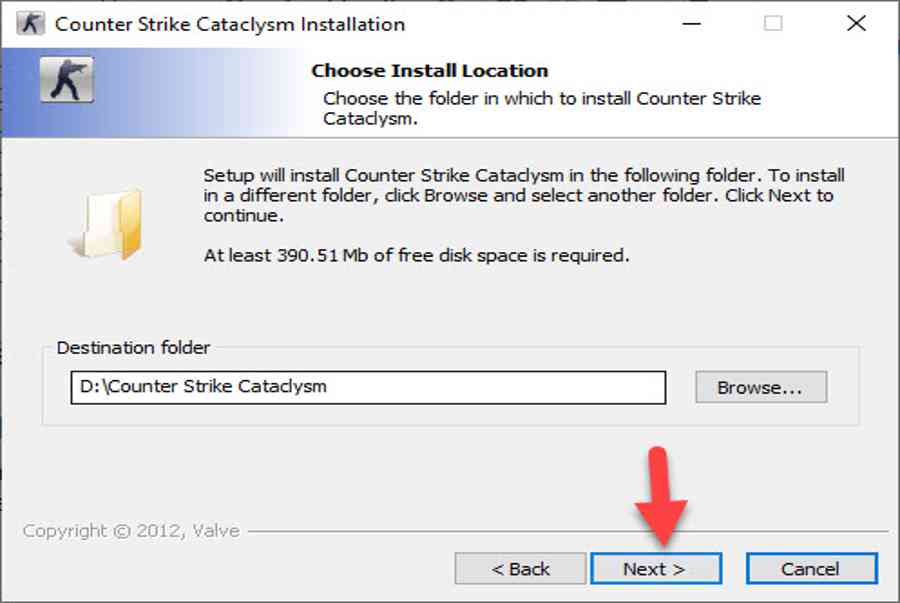Click the disabled maximize window button
Image resolution: width=900 pixels, height=603 pixels.
pos(773,24)
